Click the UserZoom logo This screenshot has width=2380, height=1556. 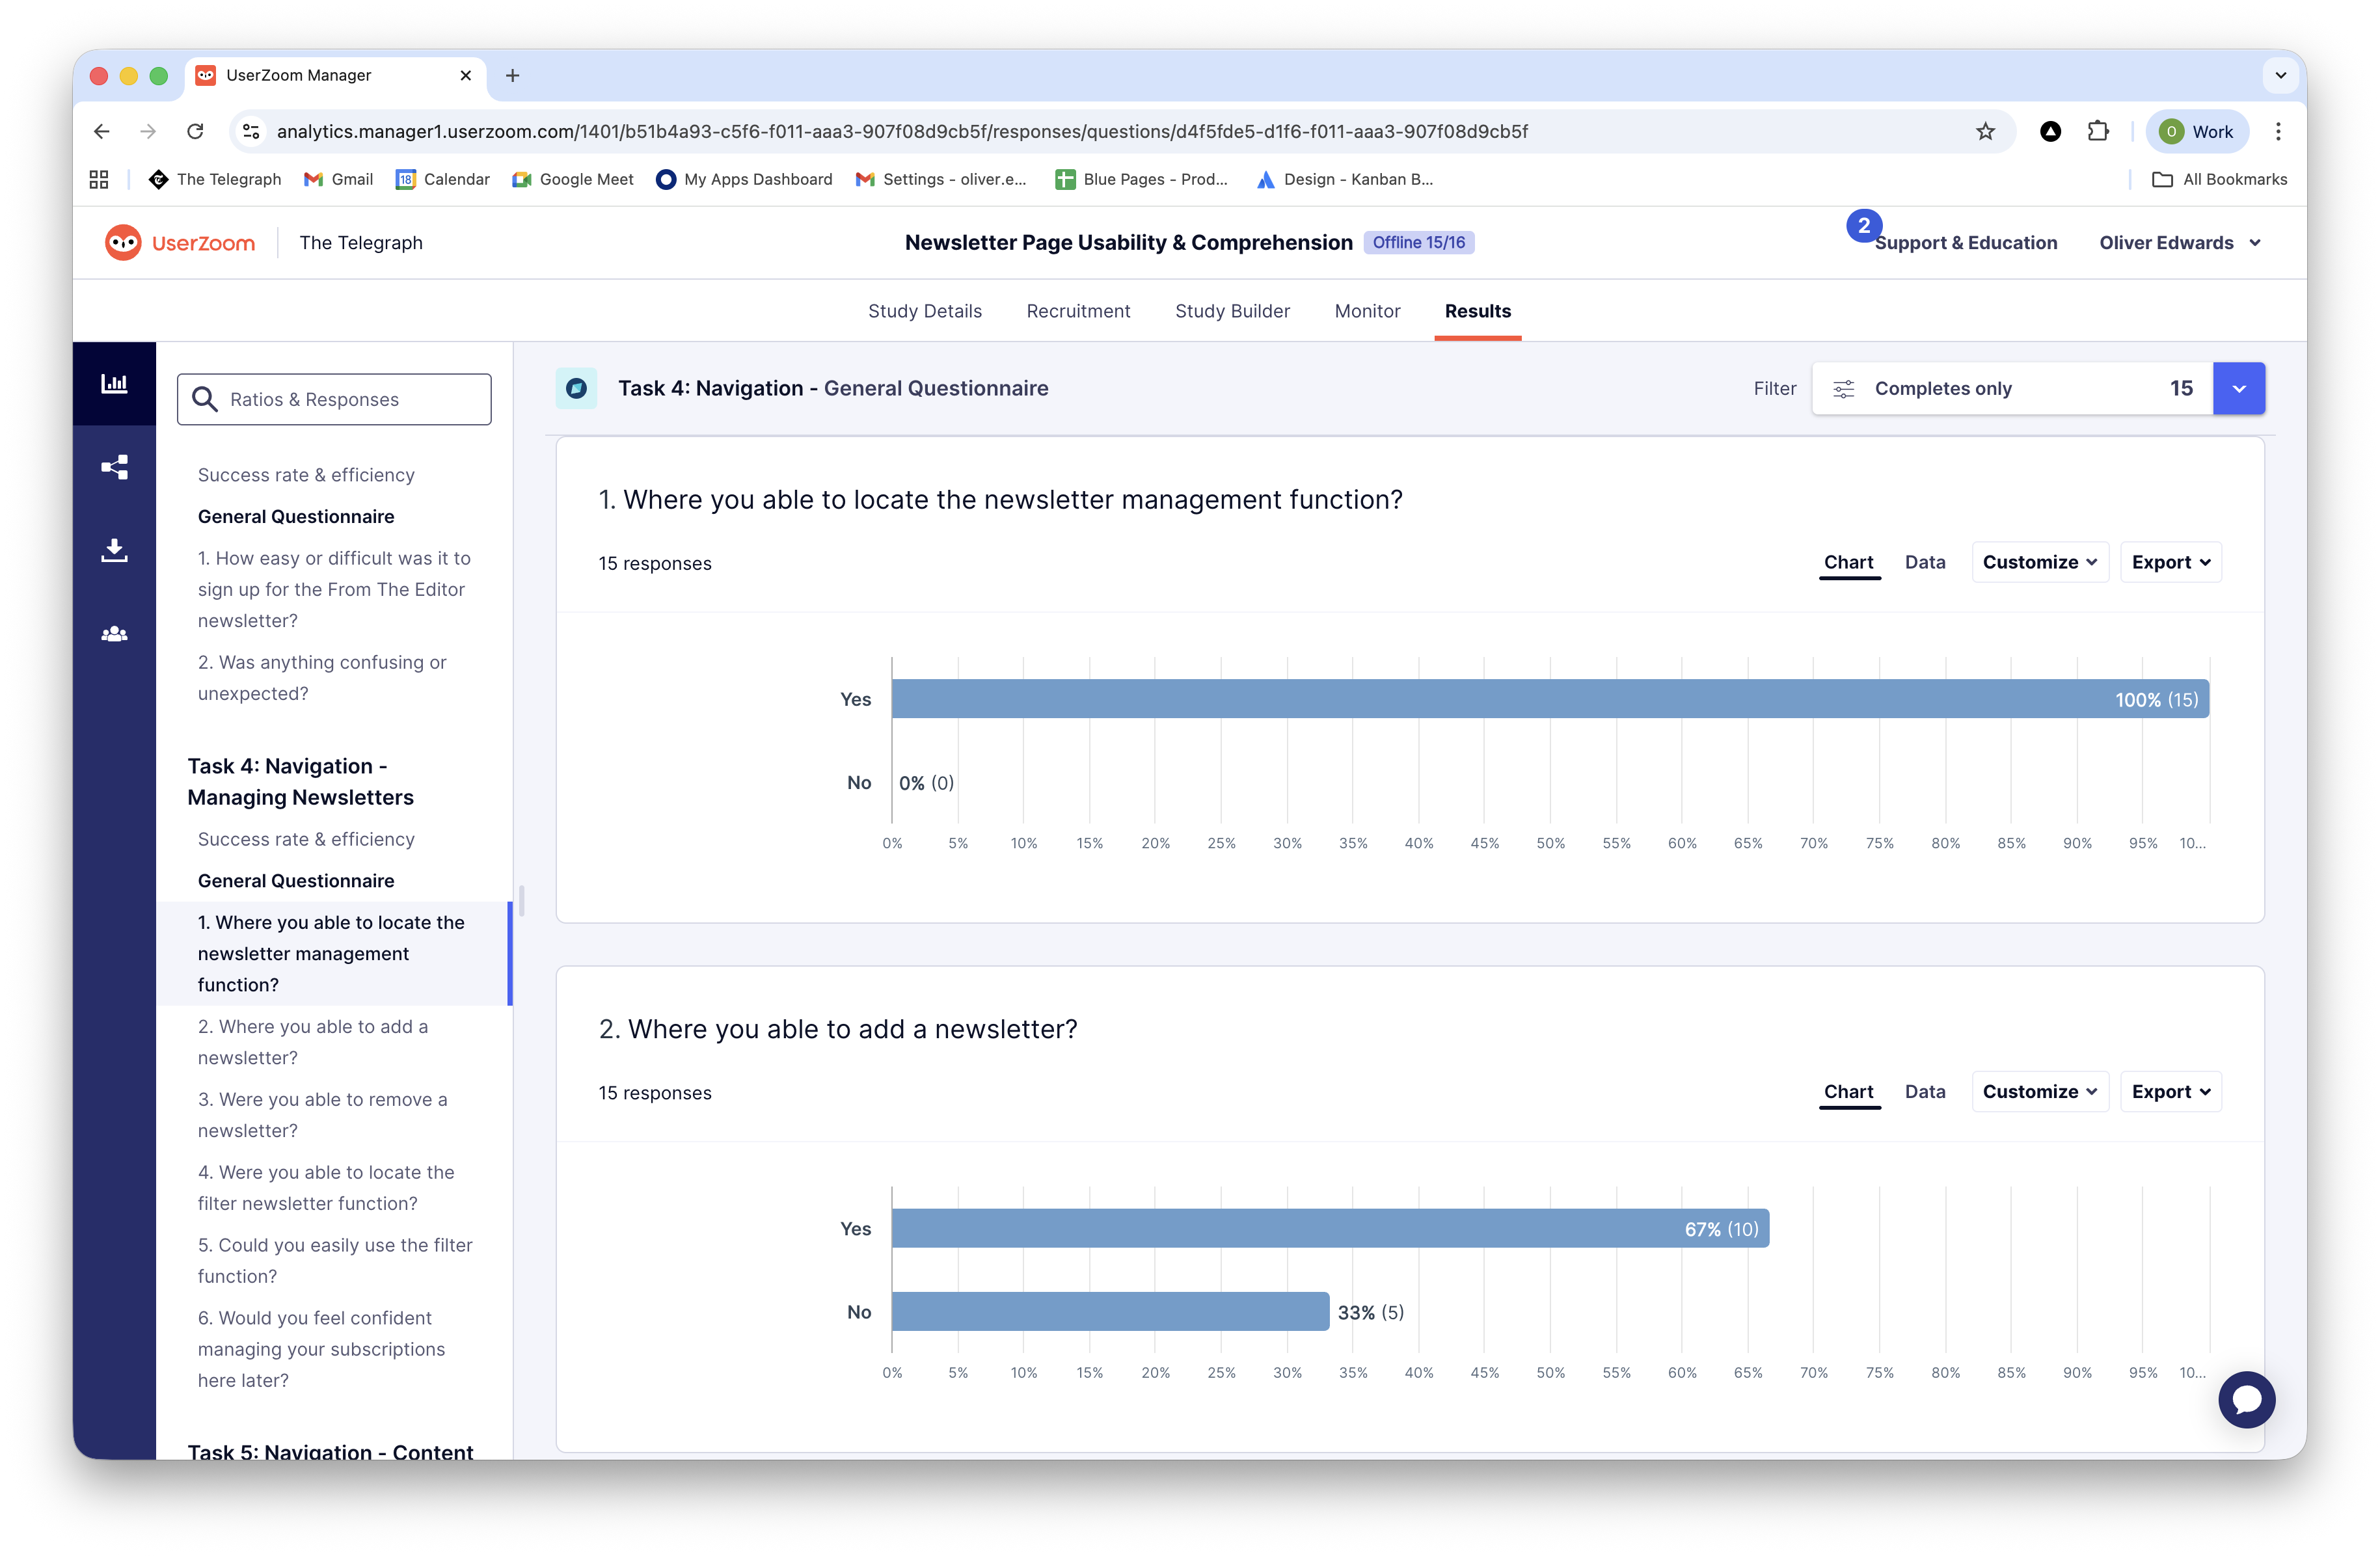(180, 243)
